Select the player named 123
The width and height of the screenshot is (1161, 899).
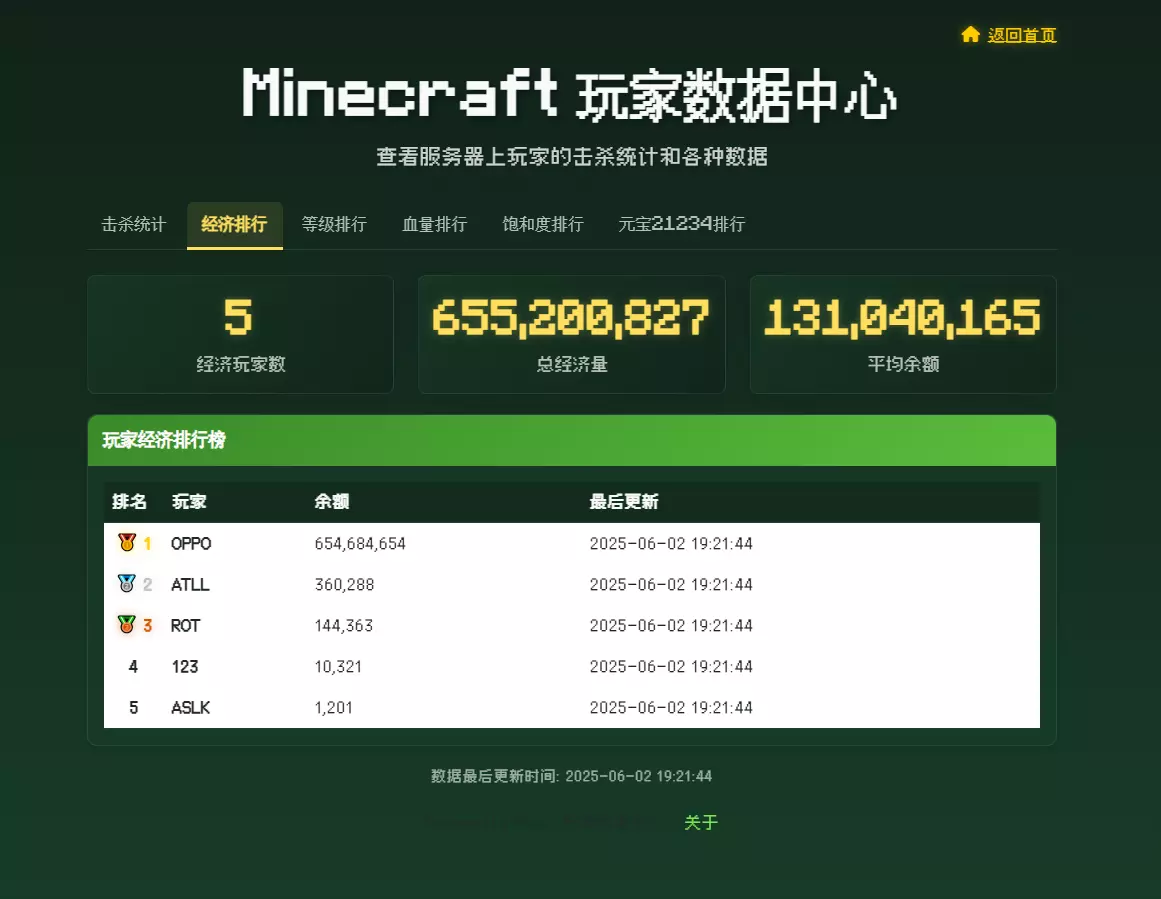(x=185, y=666)
